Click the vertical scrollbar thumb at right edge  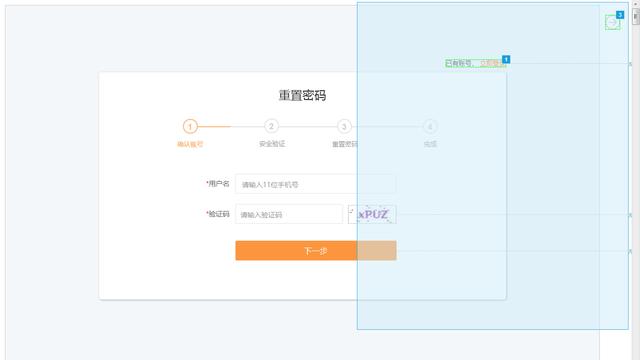[x=636, y=16]
